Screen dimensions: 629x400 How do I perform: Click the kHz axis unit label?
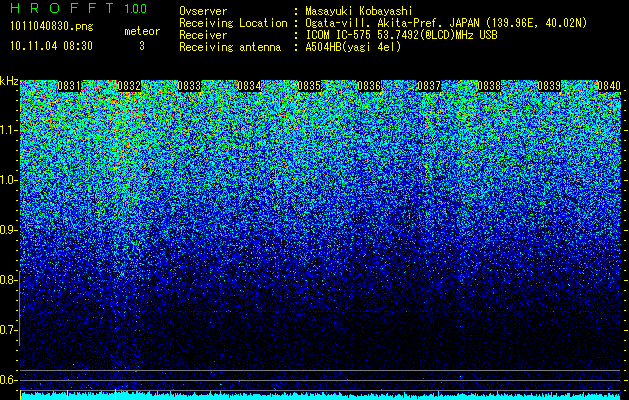pos(9,81)
